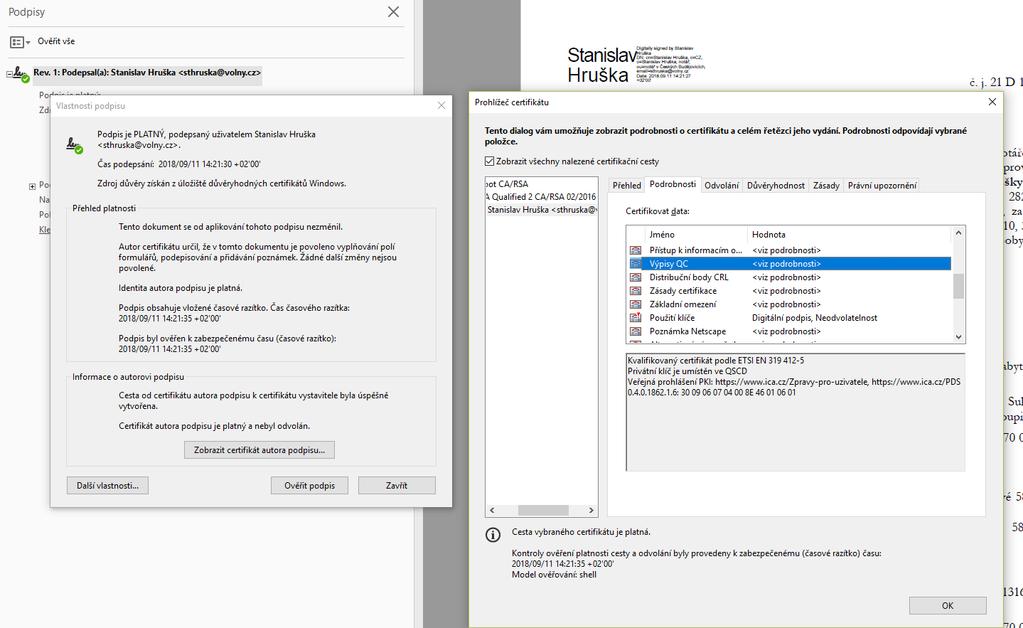Screen dimensions: 1023x628
Task: Click icon of Distribuční body CRL row
Action: [635, 277]
